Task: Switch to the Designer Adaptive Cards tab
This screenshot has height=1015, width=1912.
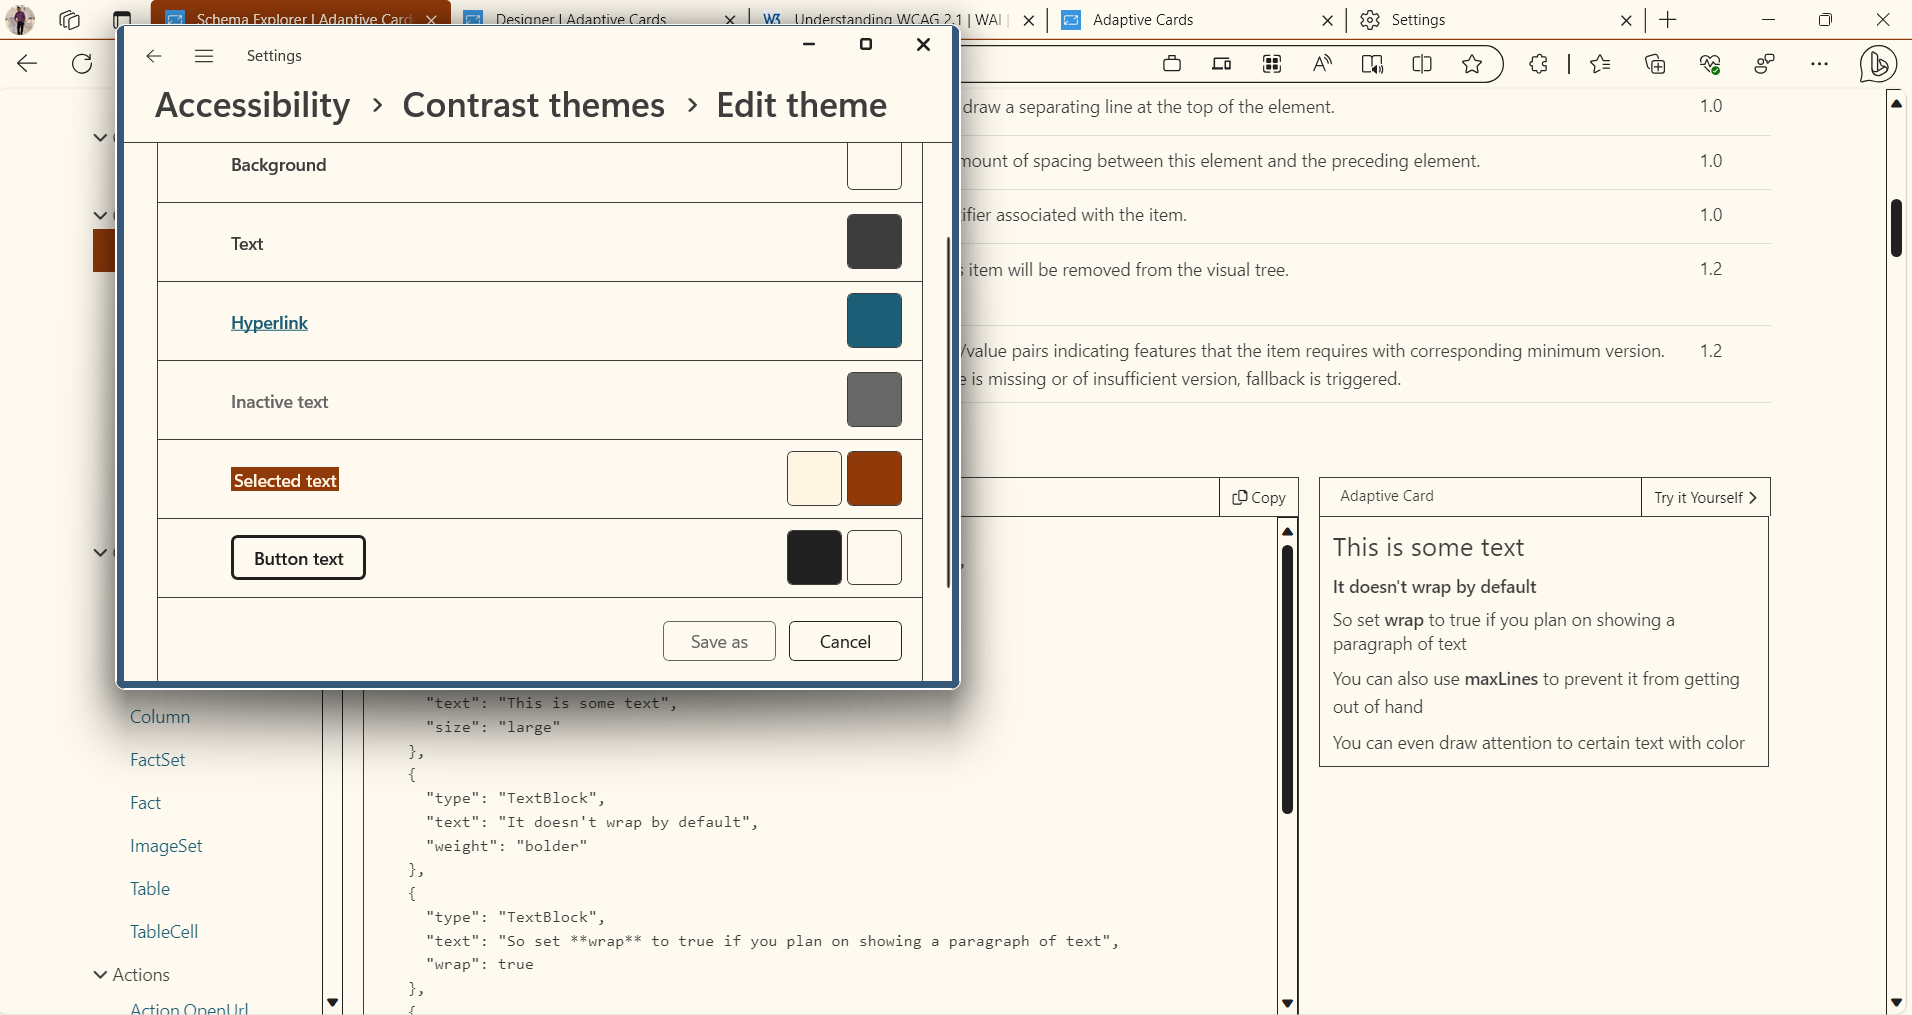Action: (x=578, y=18)
